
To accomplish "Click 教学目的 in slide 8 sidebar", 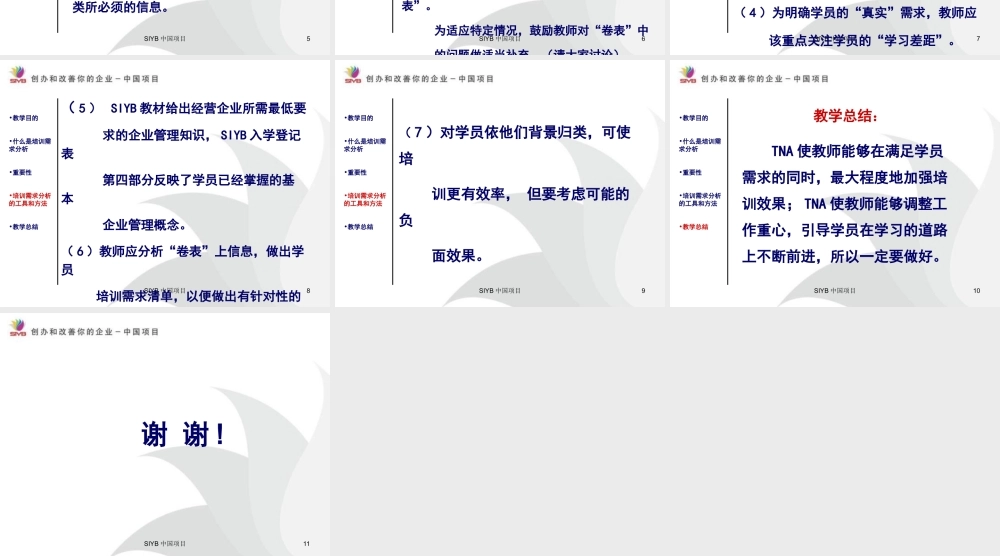I will tap(24, 118).
